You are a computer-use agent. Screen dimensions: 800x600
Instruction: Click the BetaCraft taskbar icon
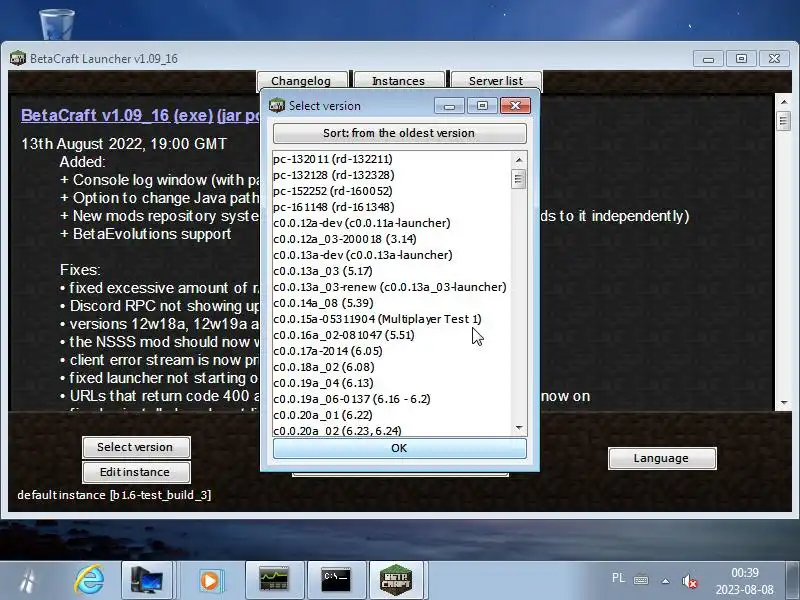396,581
